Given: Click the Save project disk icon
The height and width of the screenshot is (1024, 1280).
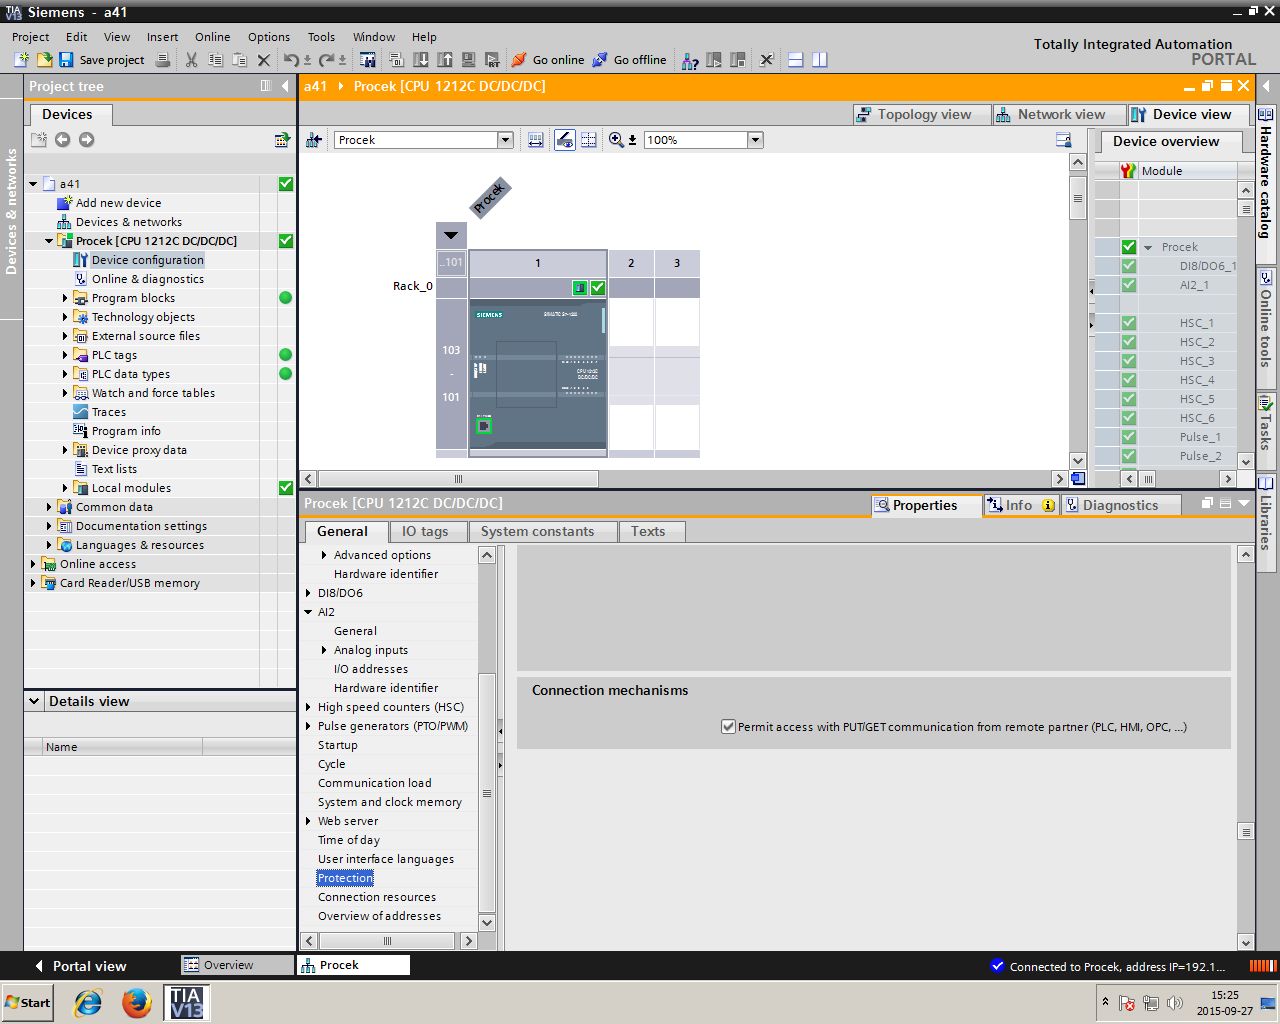Looking at the screenshot, I should click(x=66, y=60).
